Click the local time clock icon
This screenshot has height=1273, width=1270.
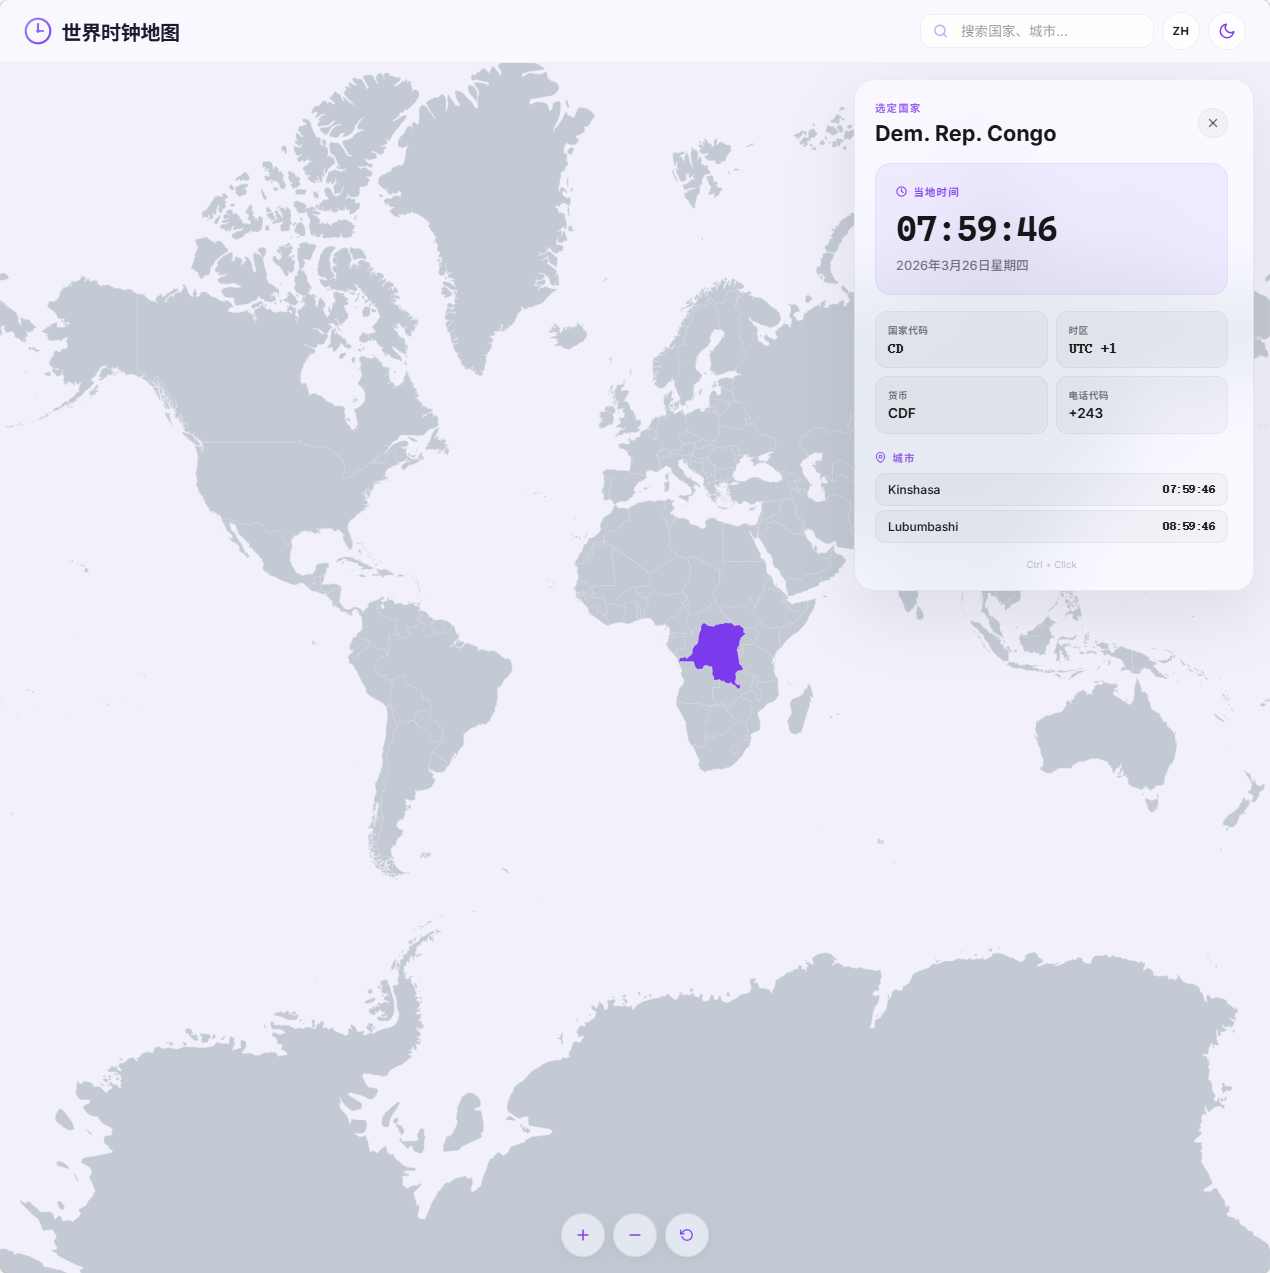point(901,192)
